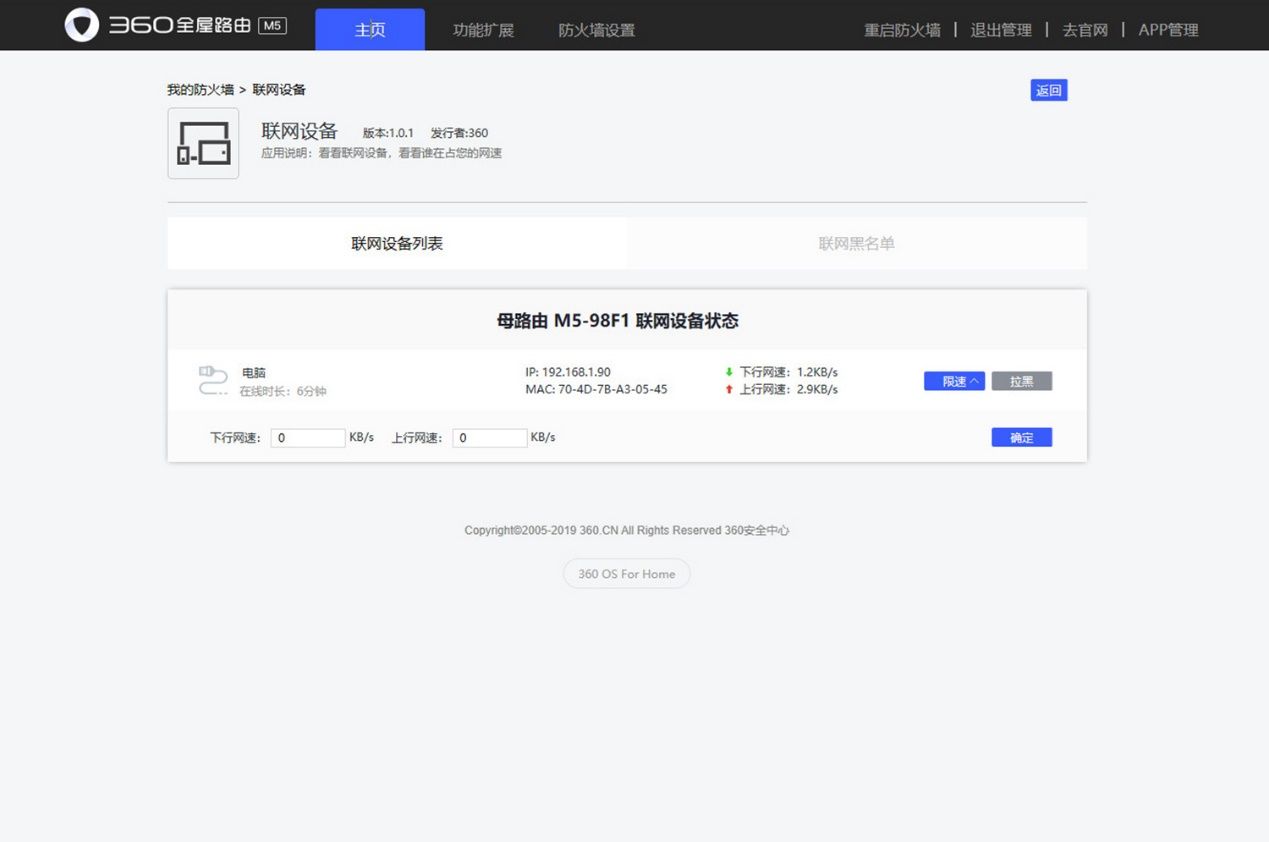Viewport: 1269px width, 842px height.
Task: Click the 拉黑 button
Action: coord(1022,381)
